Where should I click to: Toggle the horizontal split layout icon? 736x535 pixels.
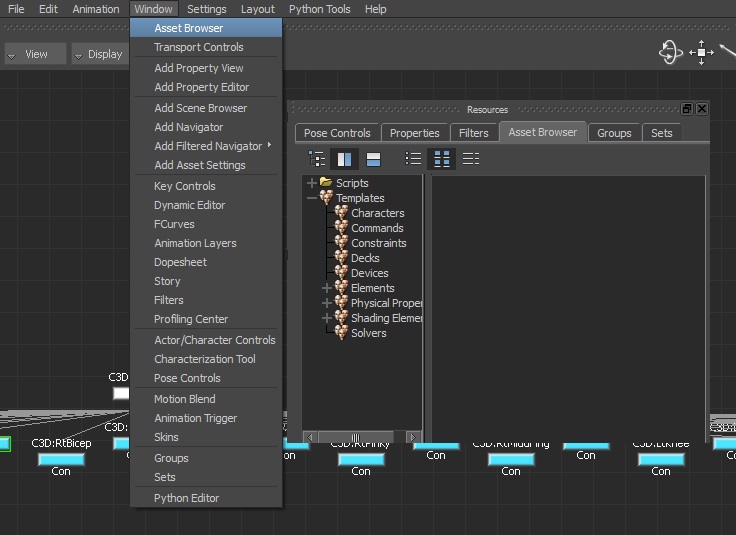(373, 159)
